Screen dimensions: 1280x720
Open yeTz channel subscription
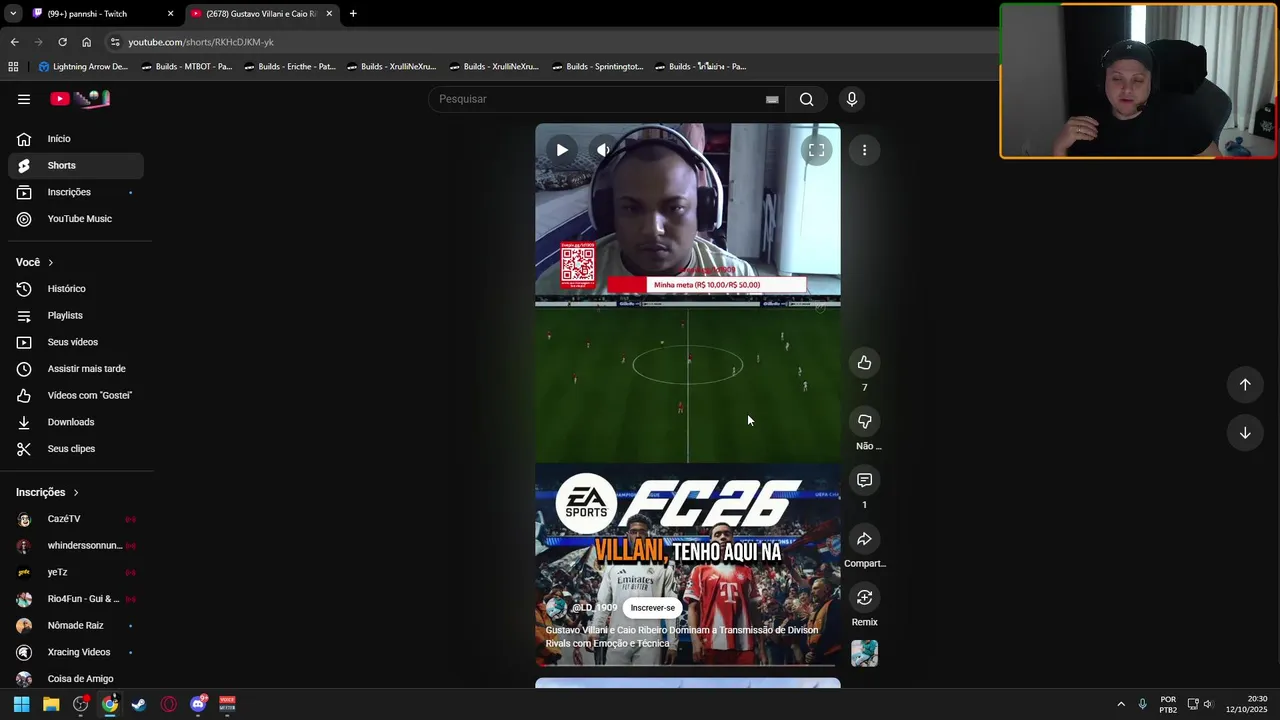[x=76, y=572]
